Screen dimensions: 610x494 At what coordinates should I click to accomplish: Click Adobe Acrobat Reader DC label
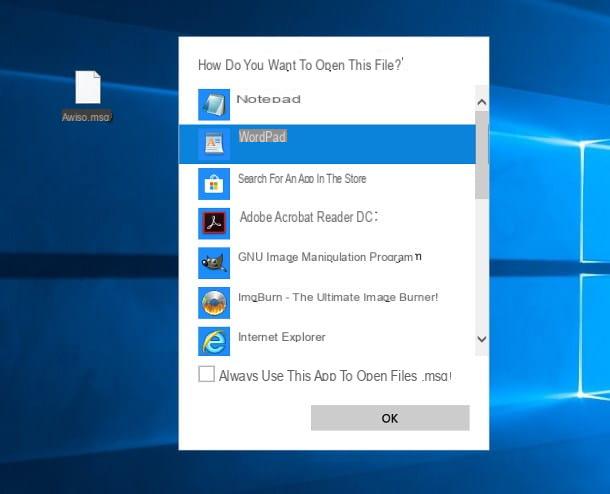(x=309, y=217)
